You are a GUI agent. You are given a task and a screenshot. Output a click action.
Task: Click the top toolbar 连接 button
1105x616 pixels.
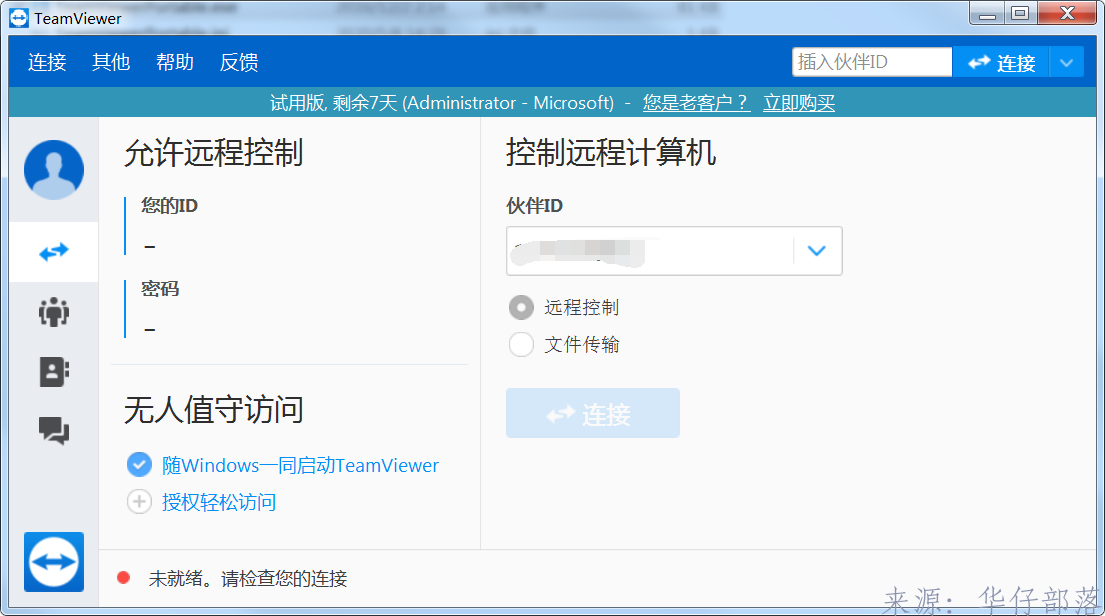click(1001, 63)
